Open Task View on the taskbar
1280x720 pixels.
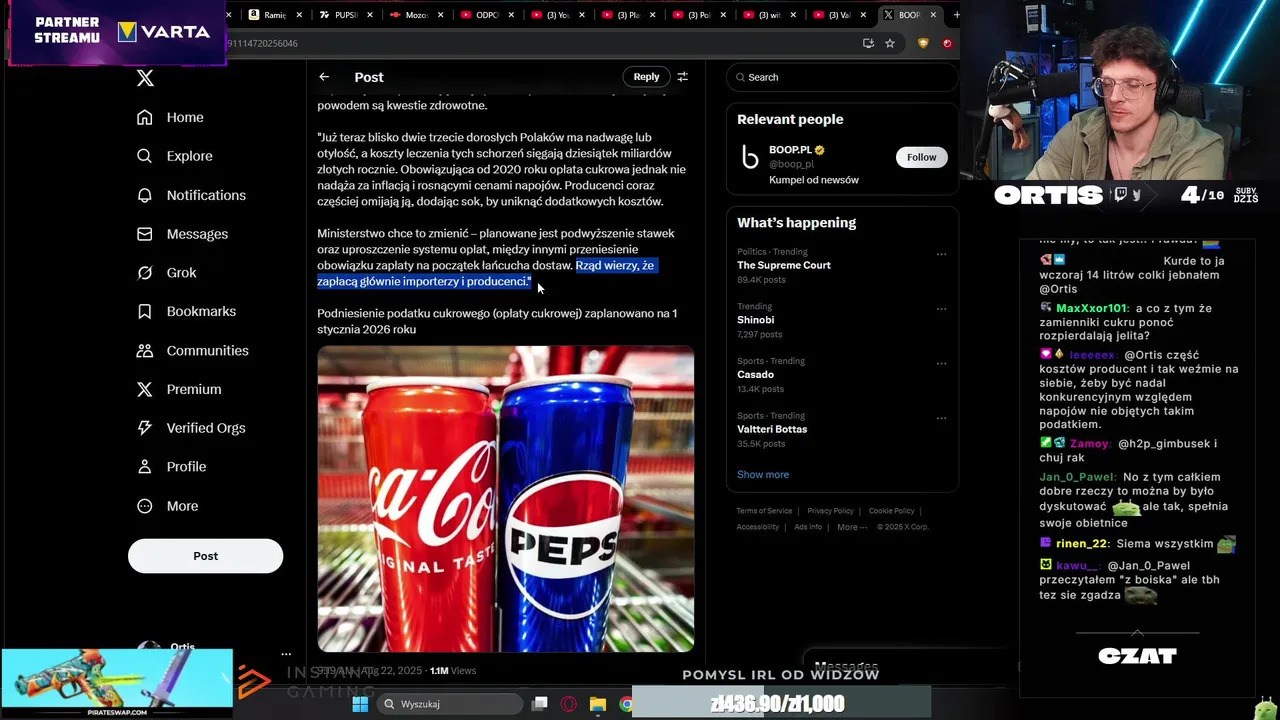[x=540, y=704]
